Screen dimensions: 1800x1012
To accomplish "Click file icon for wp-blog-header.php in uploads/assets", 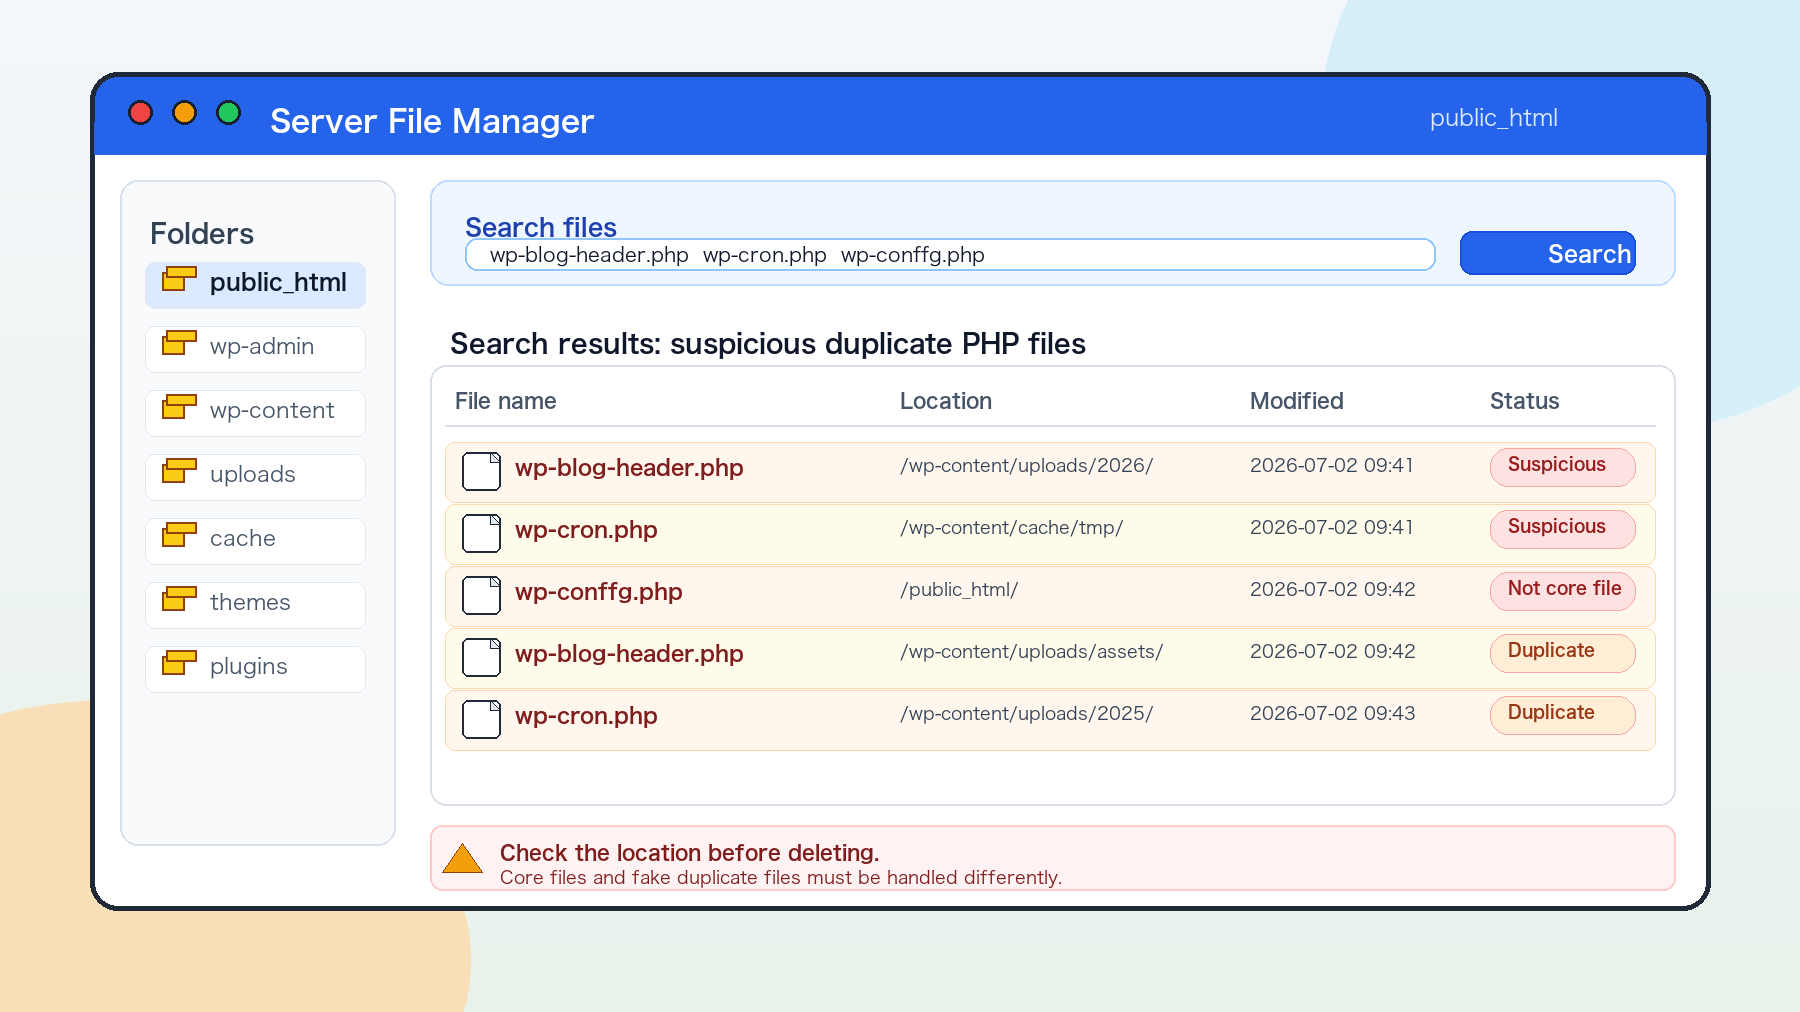I will click(481, 657).
